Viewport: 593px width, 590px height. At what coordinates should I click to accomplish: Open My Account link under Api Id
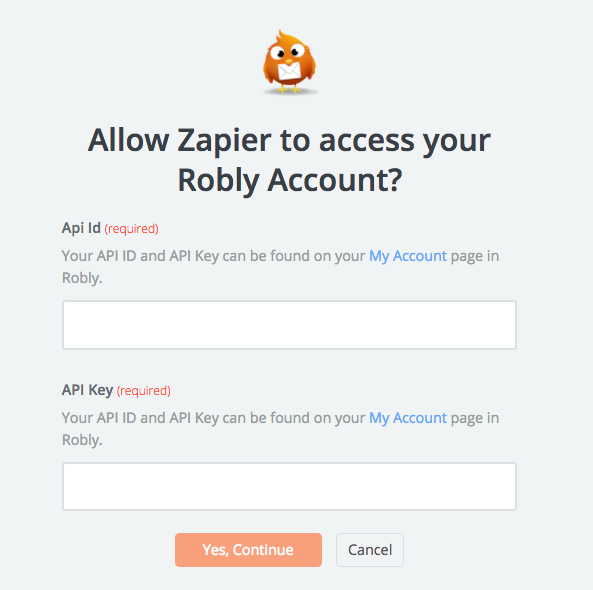(408, 256)
